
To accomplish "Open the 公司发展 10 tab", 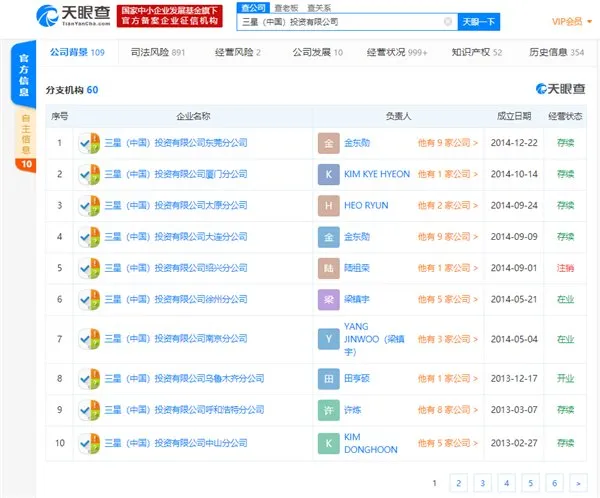I will click(x=318, y=52).
